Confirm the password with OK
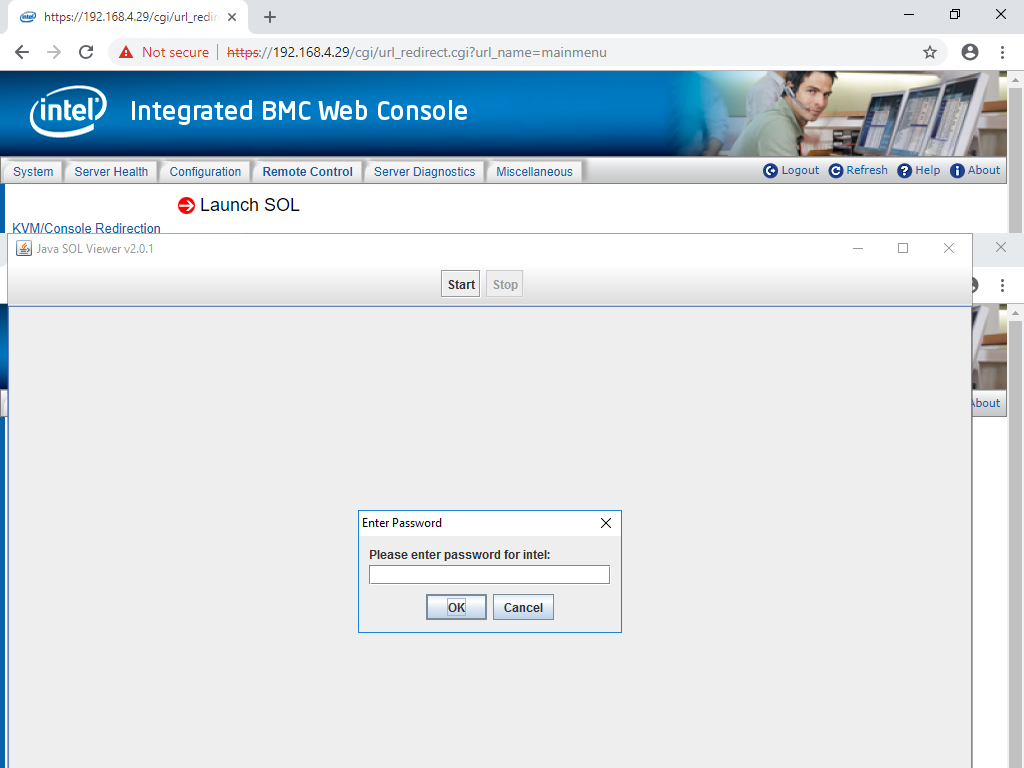The height and width of the screenshot is (768, 1024). click(456, 607)
